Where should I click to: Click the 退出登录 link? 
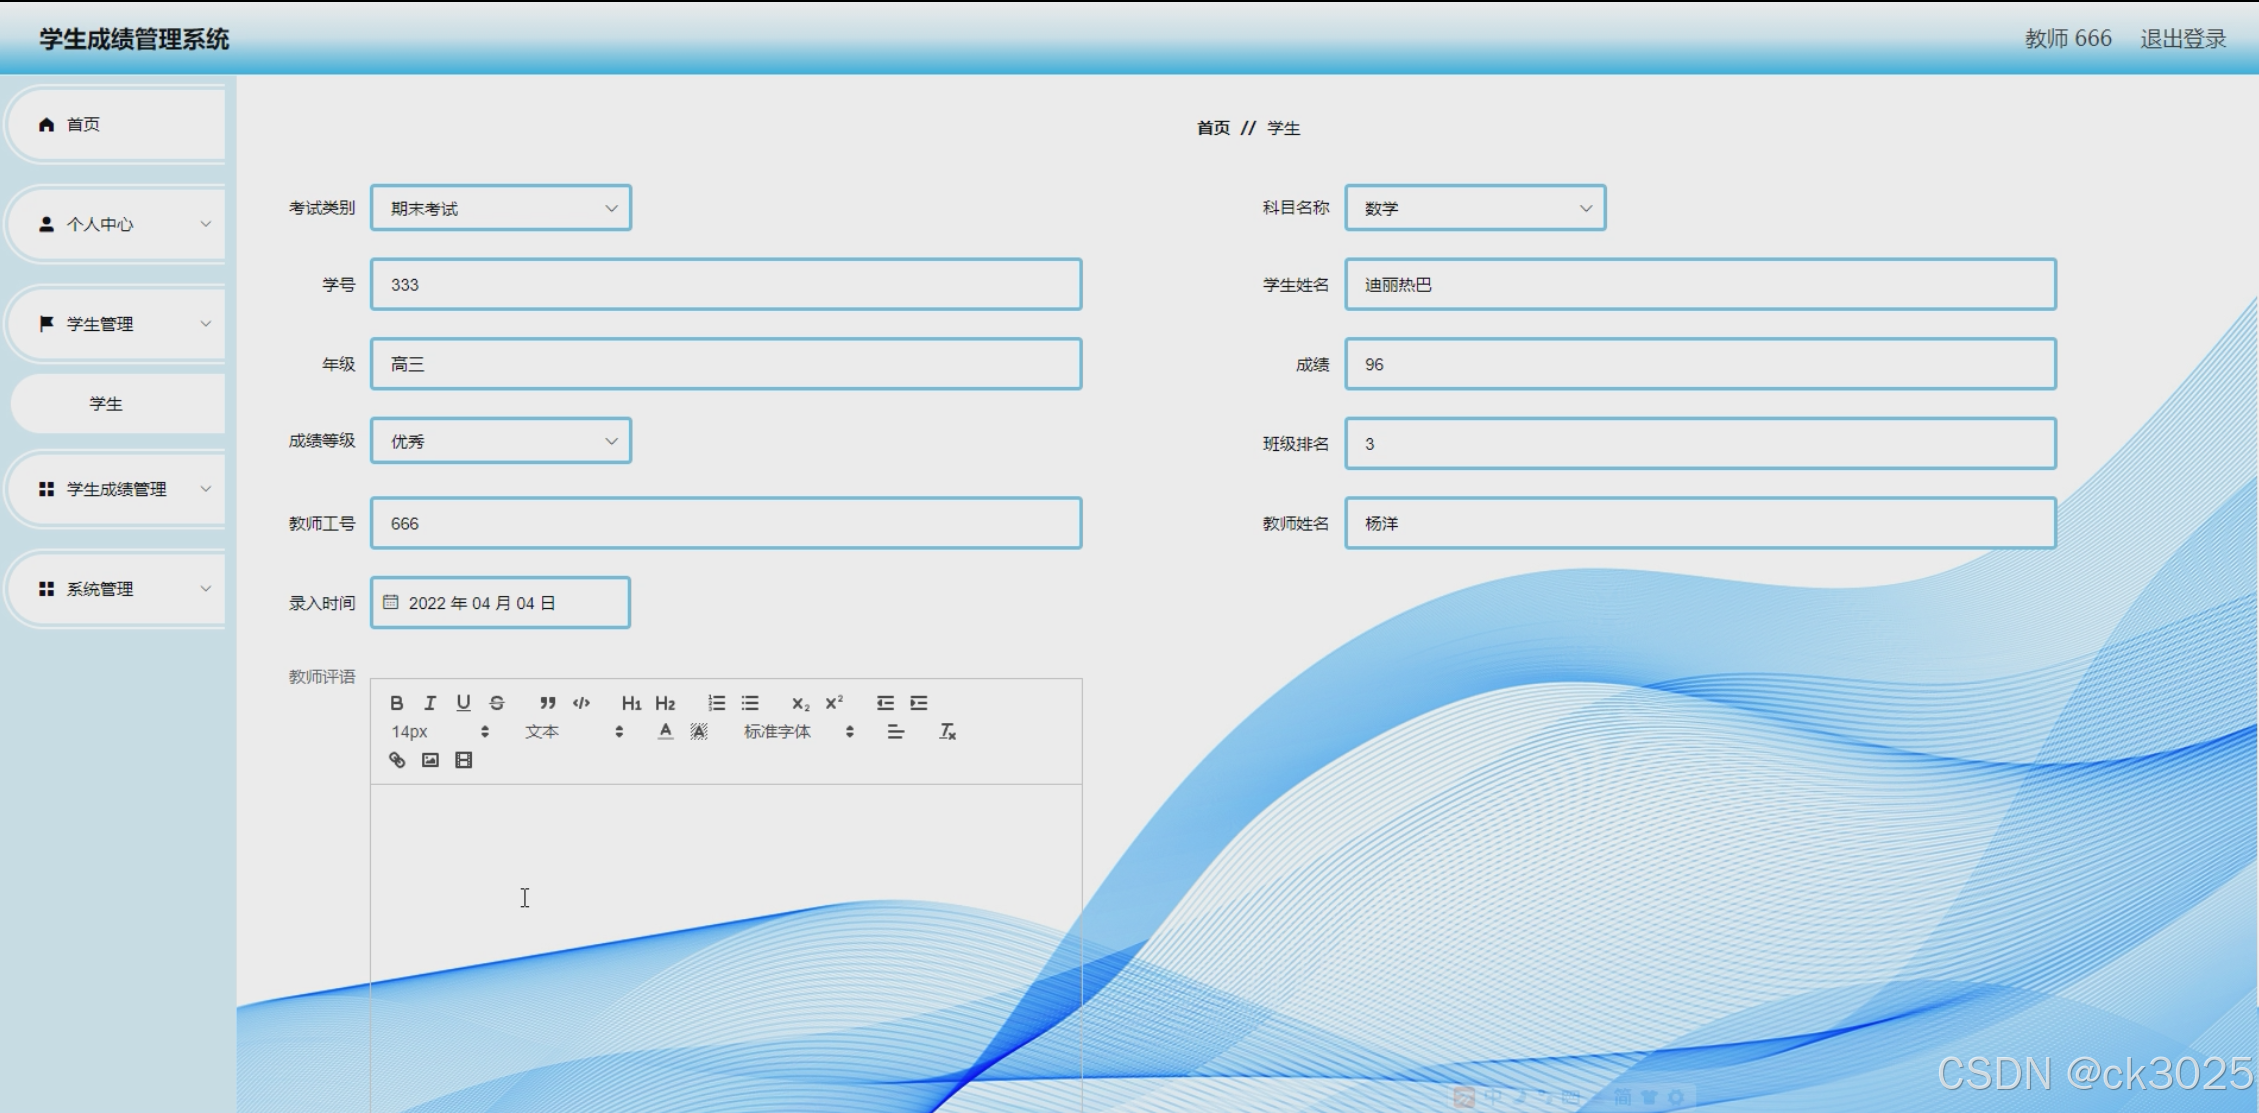tap(2183, 39)
